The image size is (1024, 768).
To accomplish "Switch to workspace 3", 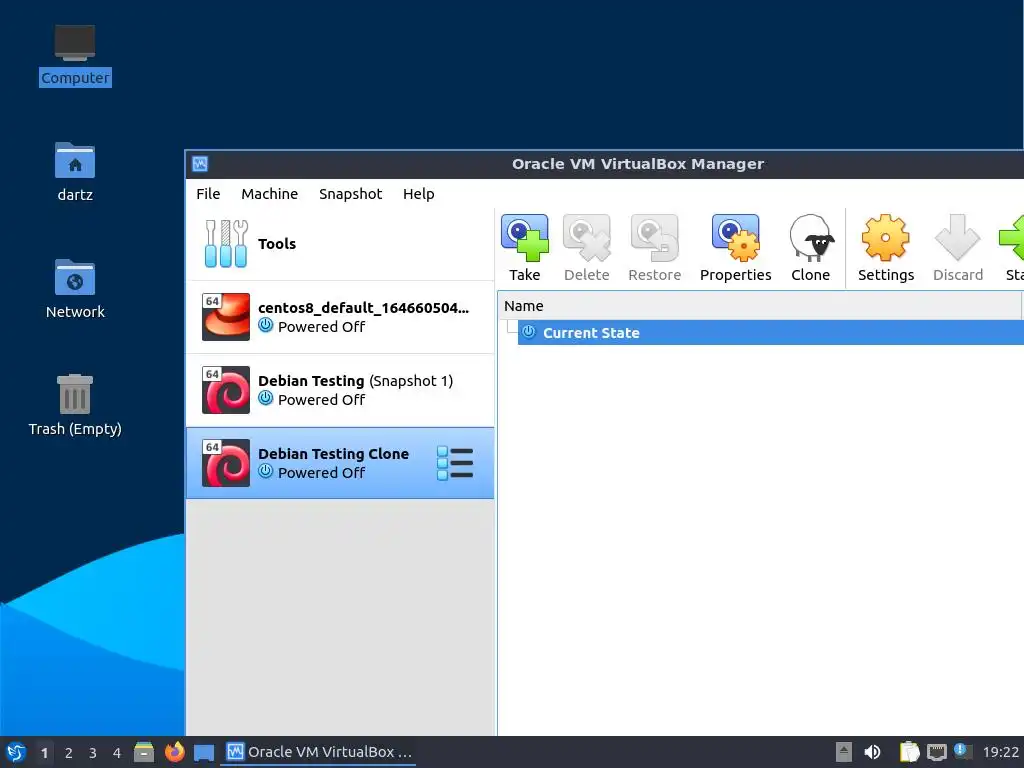I will point(93,753).
